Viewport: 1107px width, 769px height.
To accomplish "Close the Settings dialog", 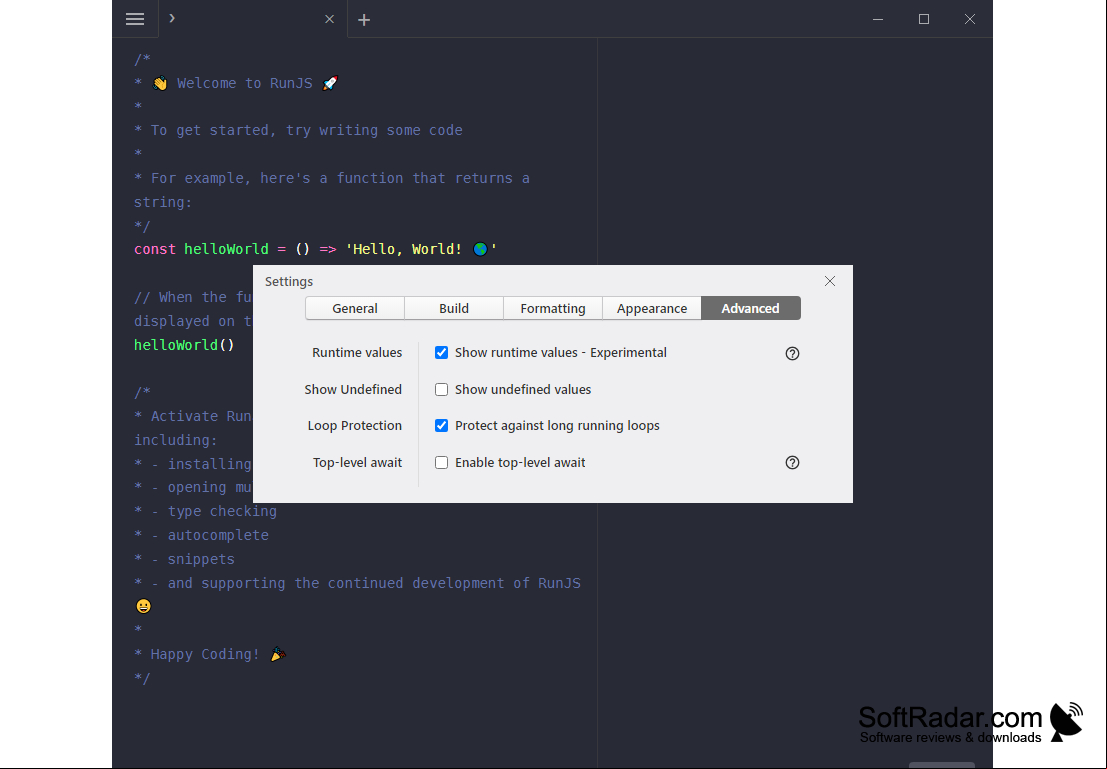I will [830, 281].
